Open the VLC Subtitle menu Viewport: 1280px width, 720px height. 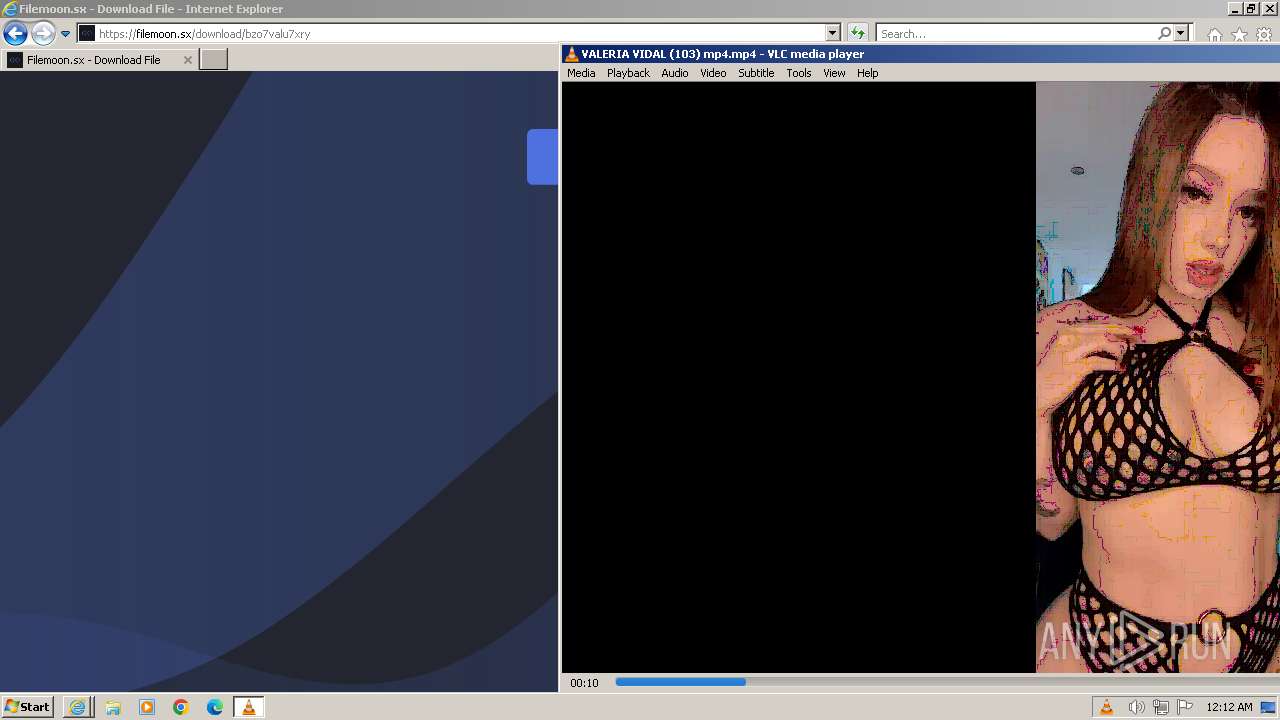click(x=756, y=73)
